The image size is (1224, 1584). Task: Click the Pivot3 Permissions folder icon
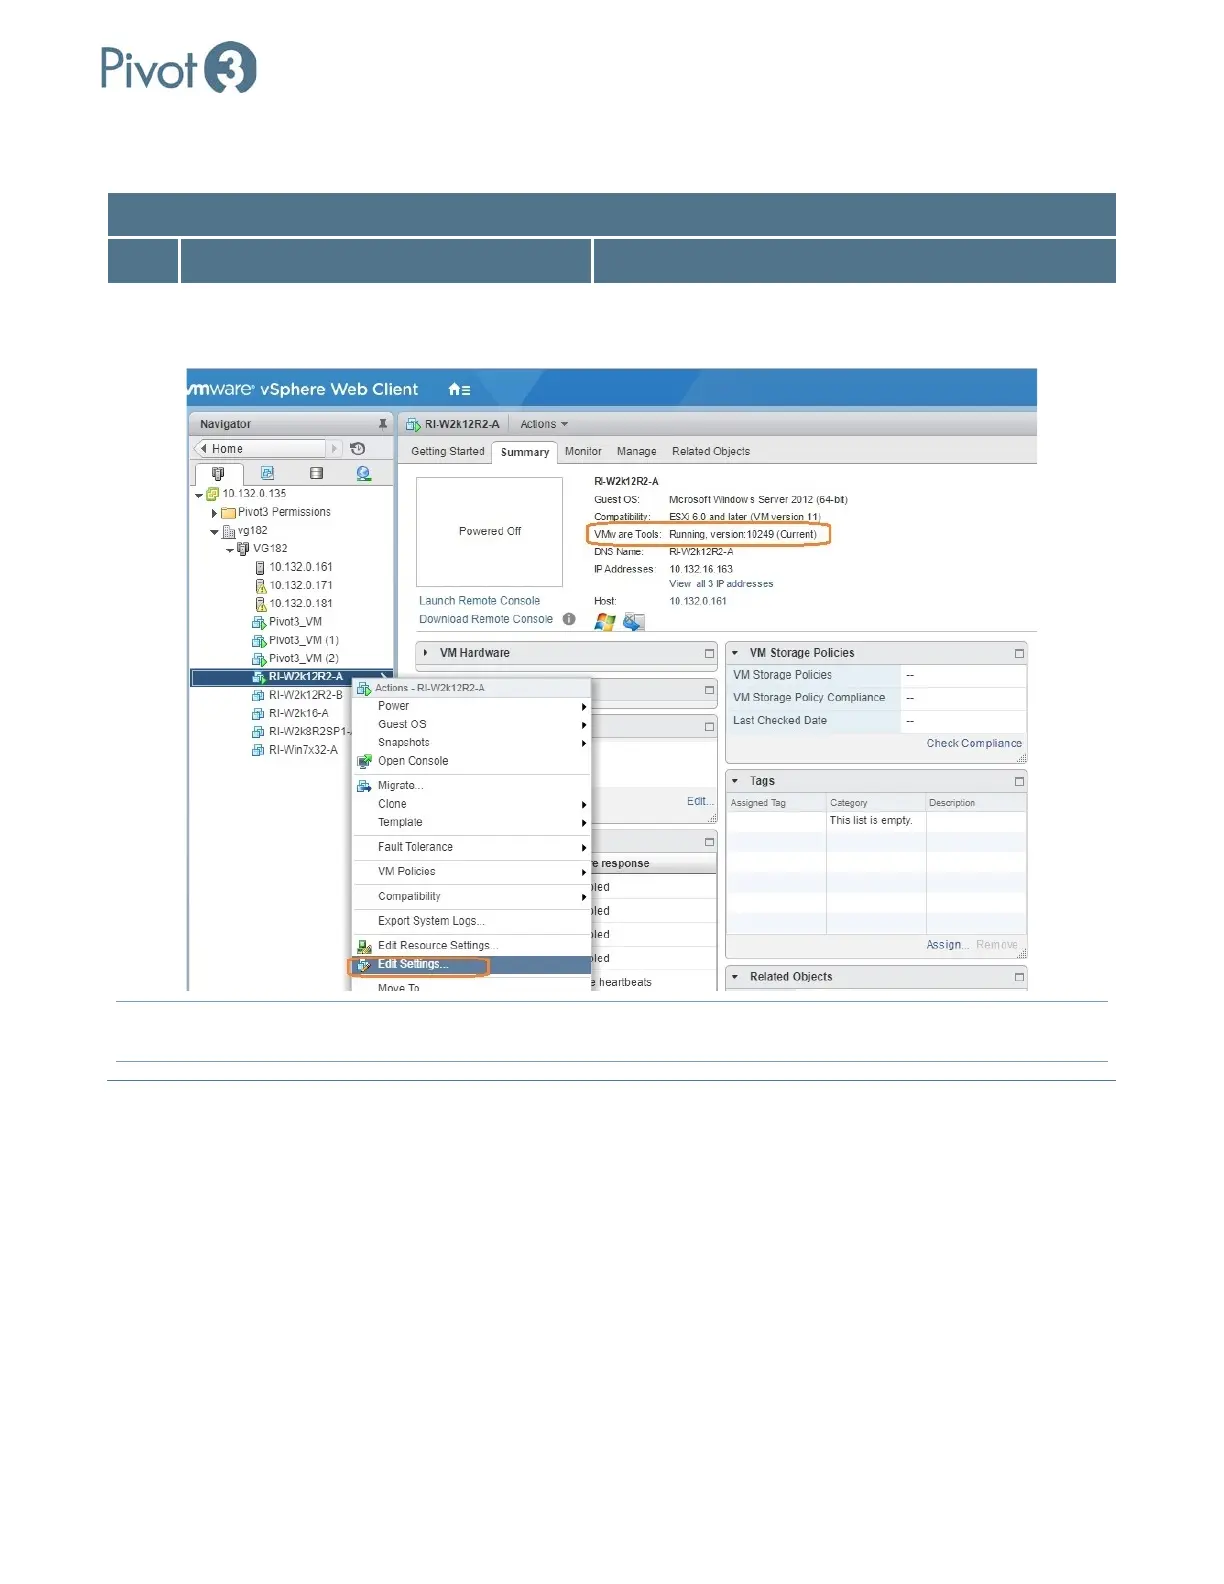(228, 513)
